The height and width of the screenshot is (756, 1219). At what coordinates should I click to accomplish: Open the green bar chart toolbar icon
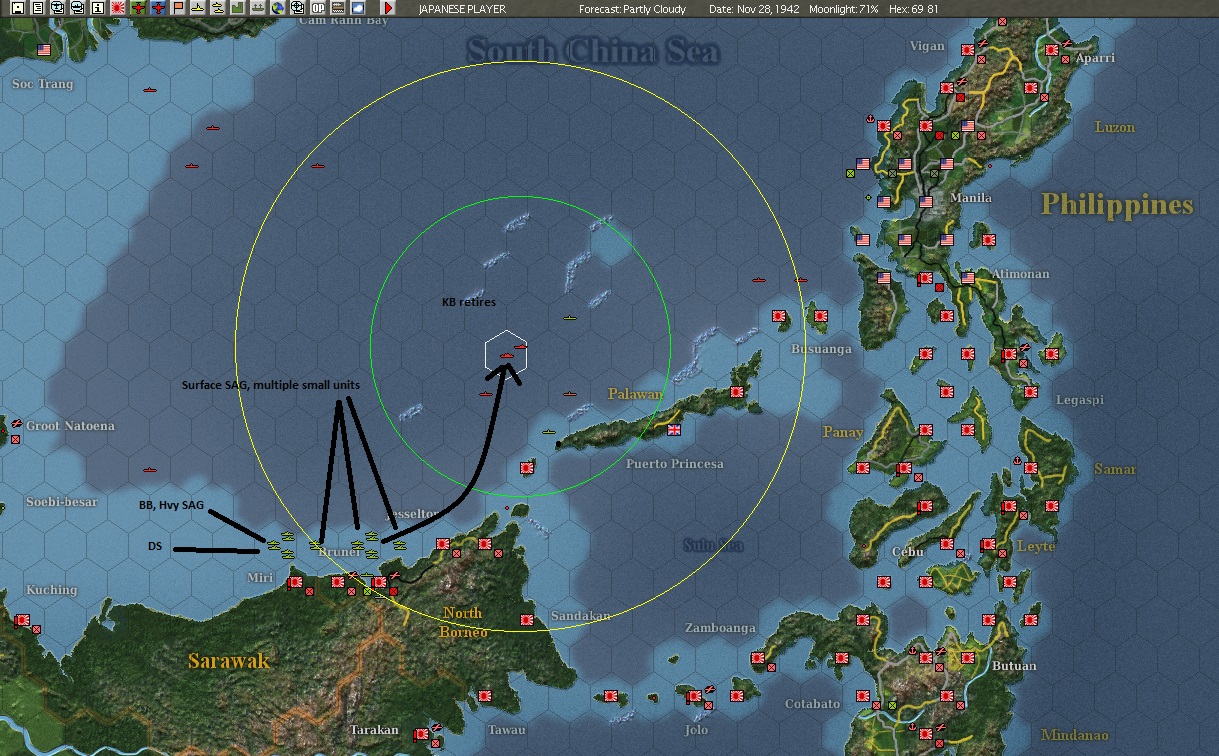(x=237, y=8)
